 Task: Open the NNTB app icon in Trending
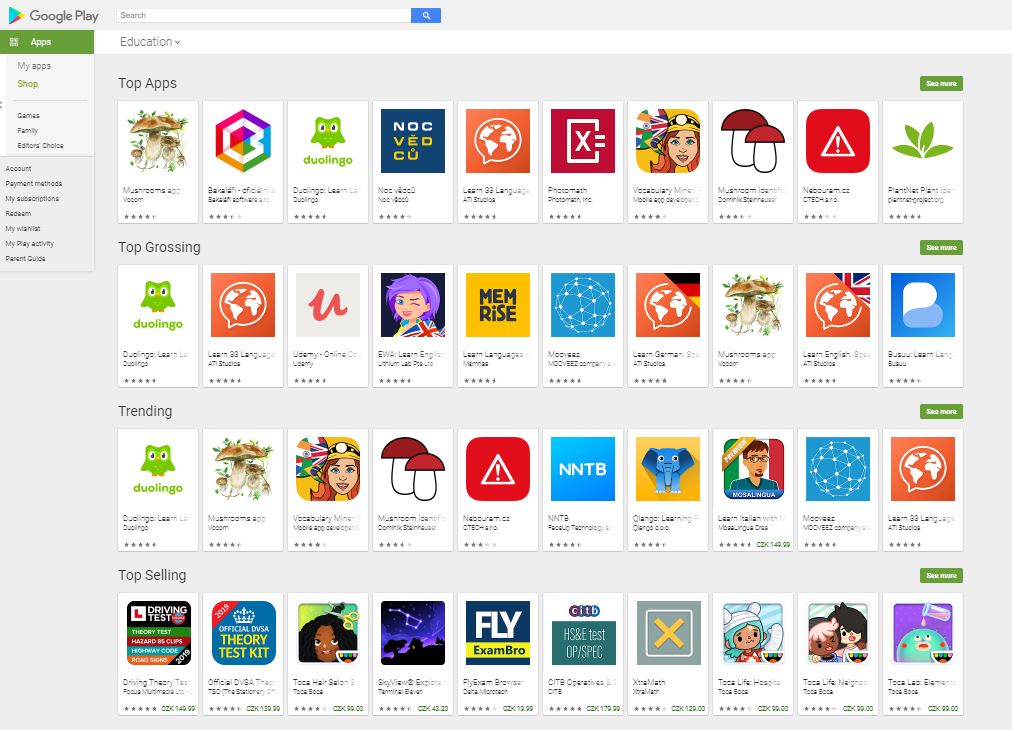click(x=582, y=469)
